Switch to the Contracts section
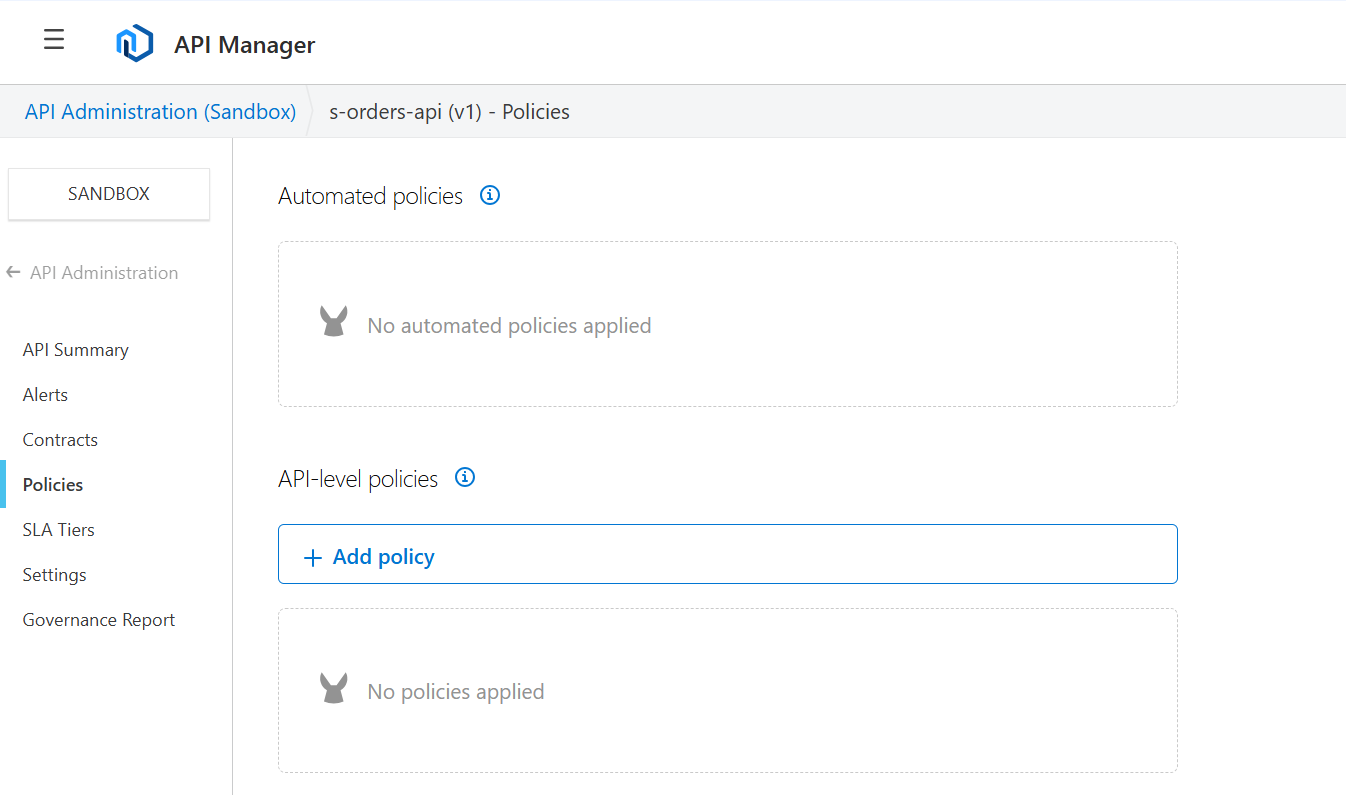 tap(60, 439)
